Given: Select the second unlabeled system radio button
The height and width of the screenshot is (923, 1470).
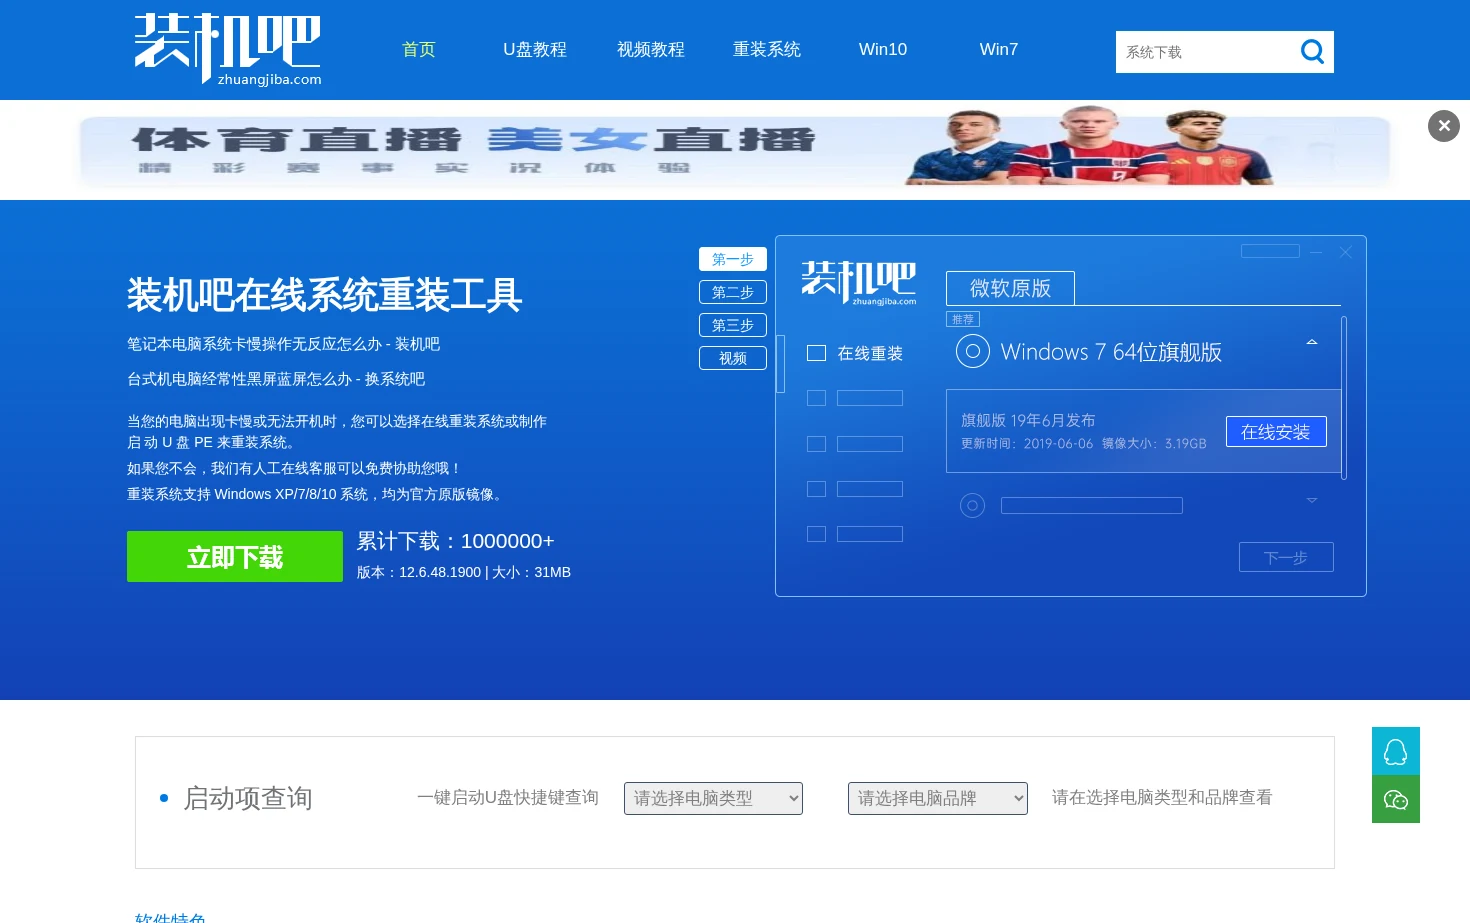Looking at the screenshot, I should tap(972, 506).
